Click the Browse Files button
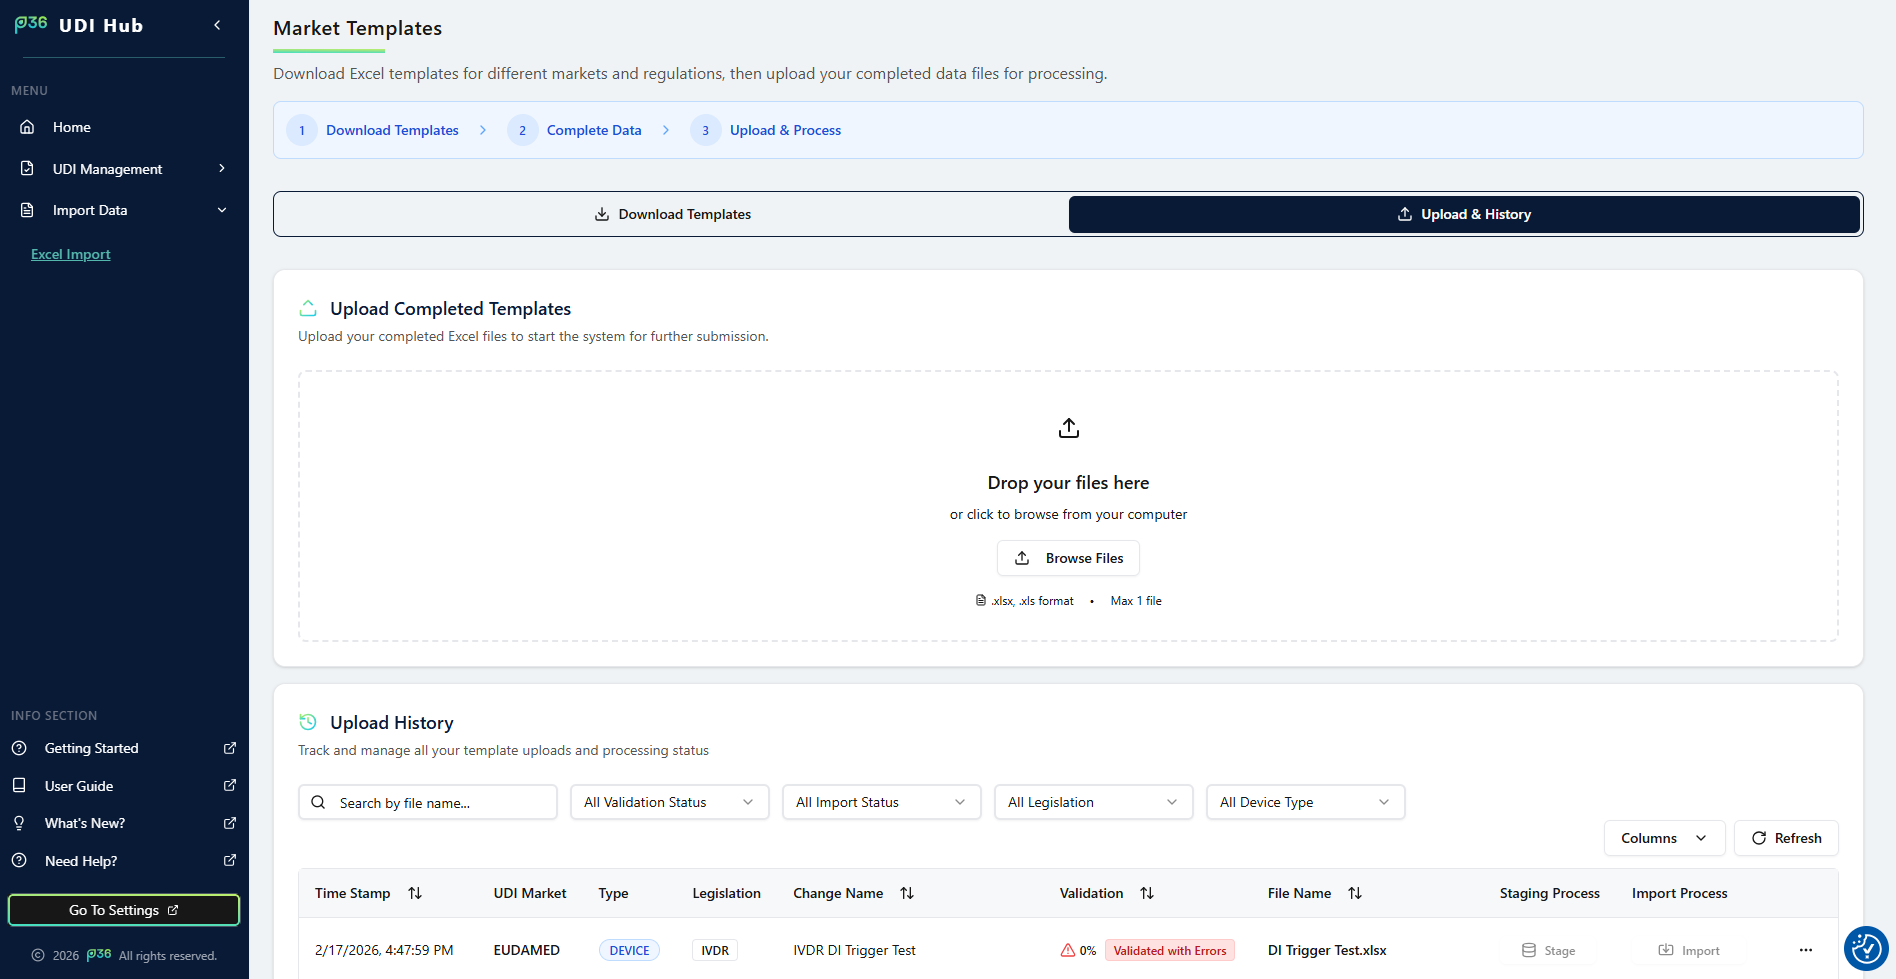Screen dimensions: 1896x979 pos(1069,558)
